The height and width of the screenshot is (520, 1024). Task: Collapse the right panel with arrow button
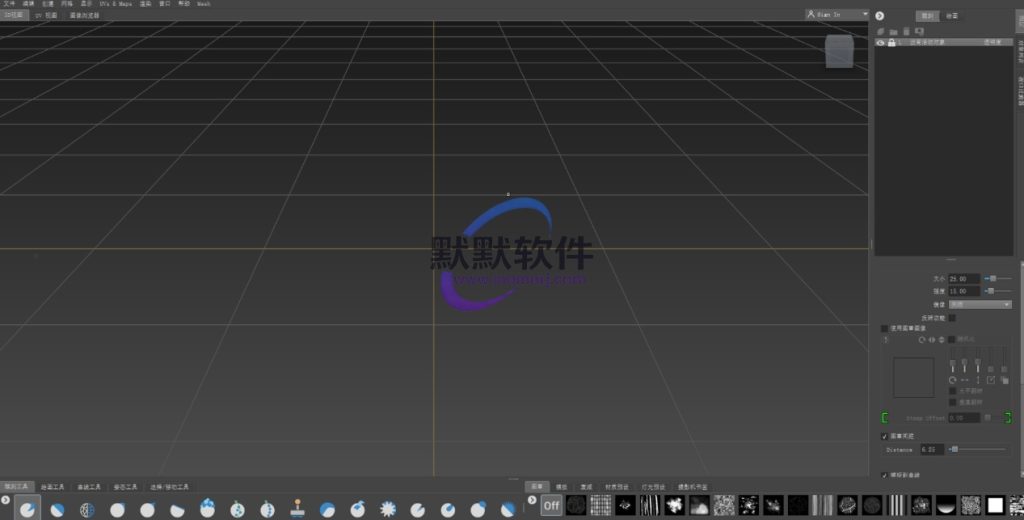point(879,16)
